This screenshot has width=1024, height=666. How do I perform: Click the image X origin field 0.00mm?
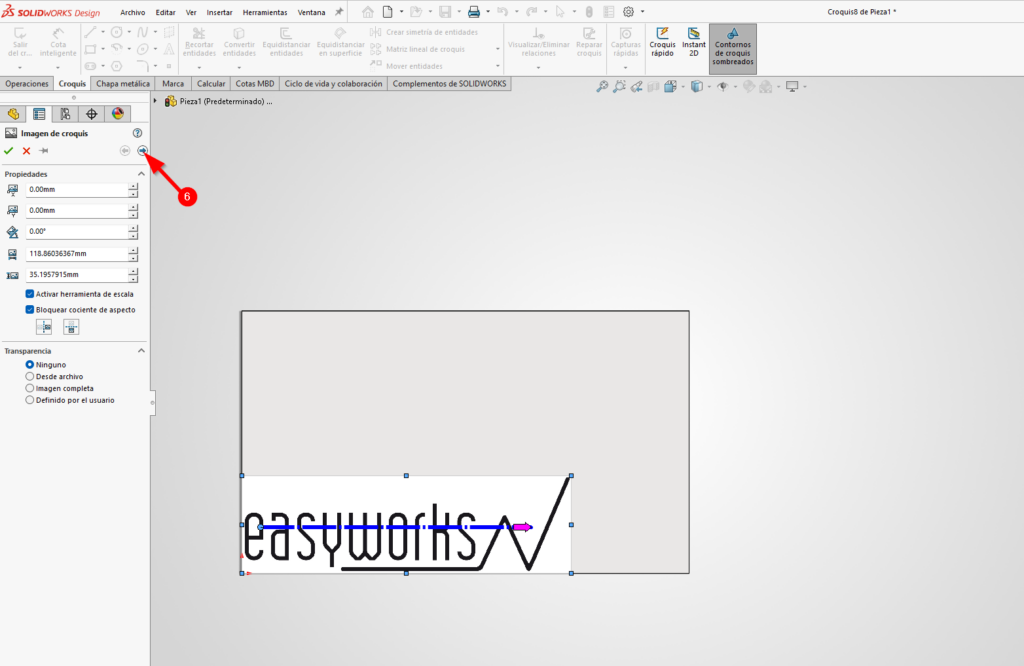coord(77,189)
